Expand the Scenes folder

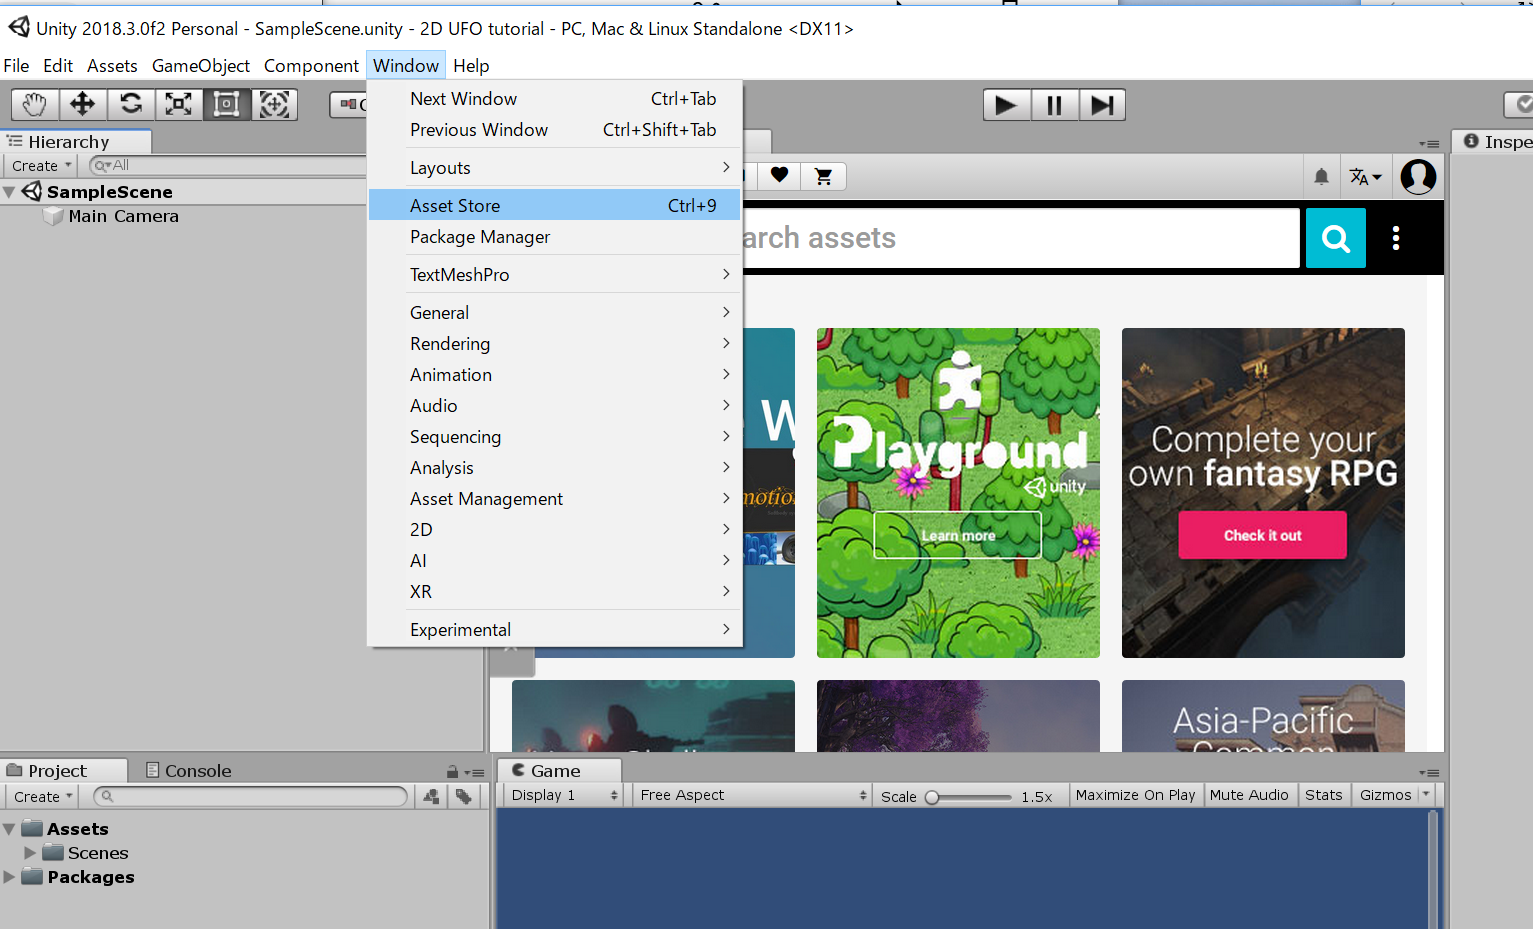coord(30,853)
